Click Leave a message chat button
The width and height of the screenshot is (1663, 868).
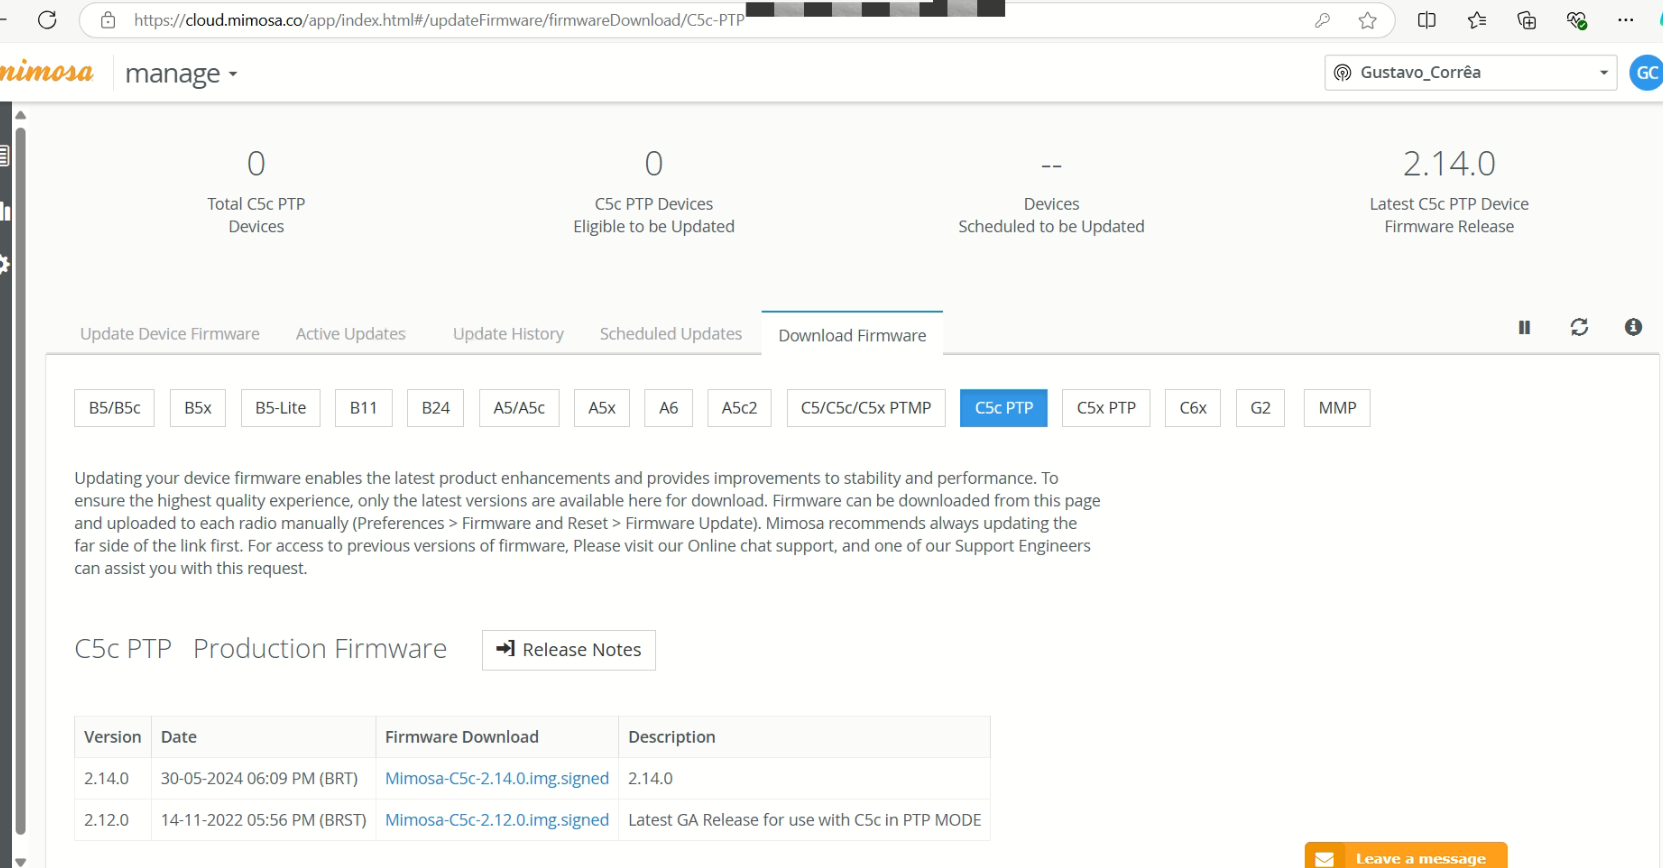(x=1406, y=857)
